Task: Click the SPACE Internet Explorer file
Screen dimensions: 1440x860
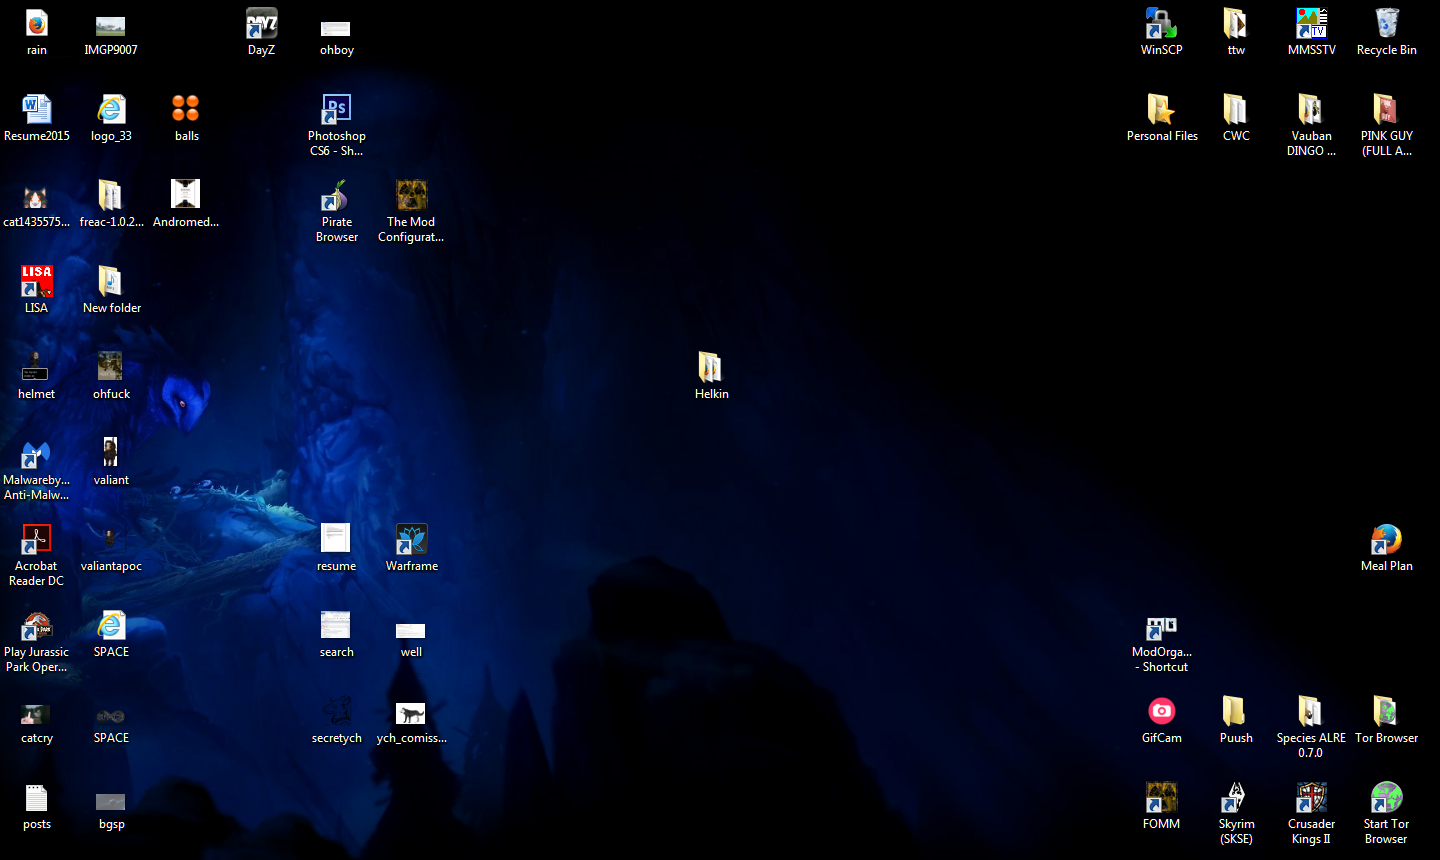Action: click(111, 625)
